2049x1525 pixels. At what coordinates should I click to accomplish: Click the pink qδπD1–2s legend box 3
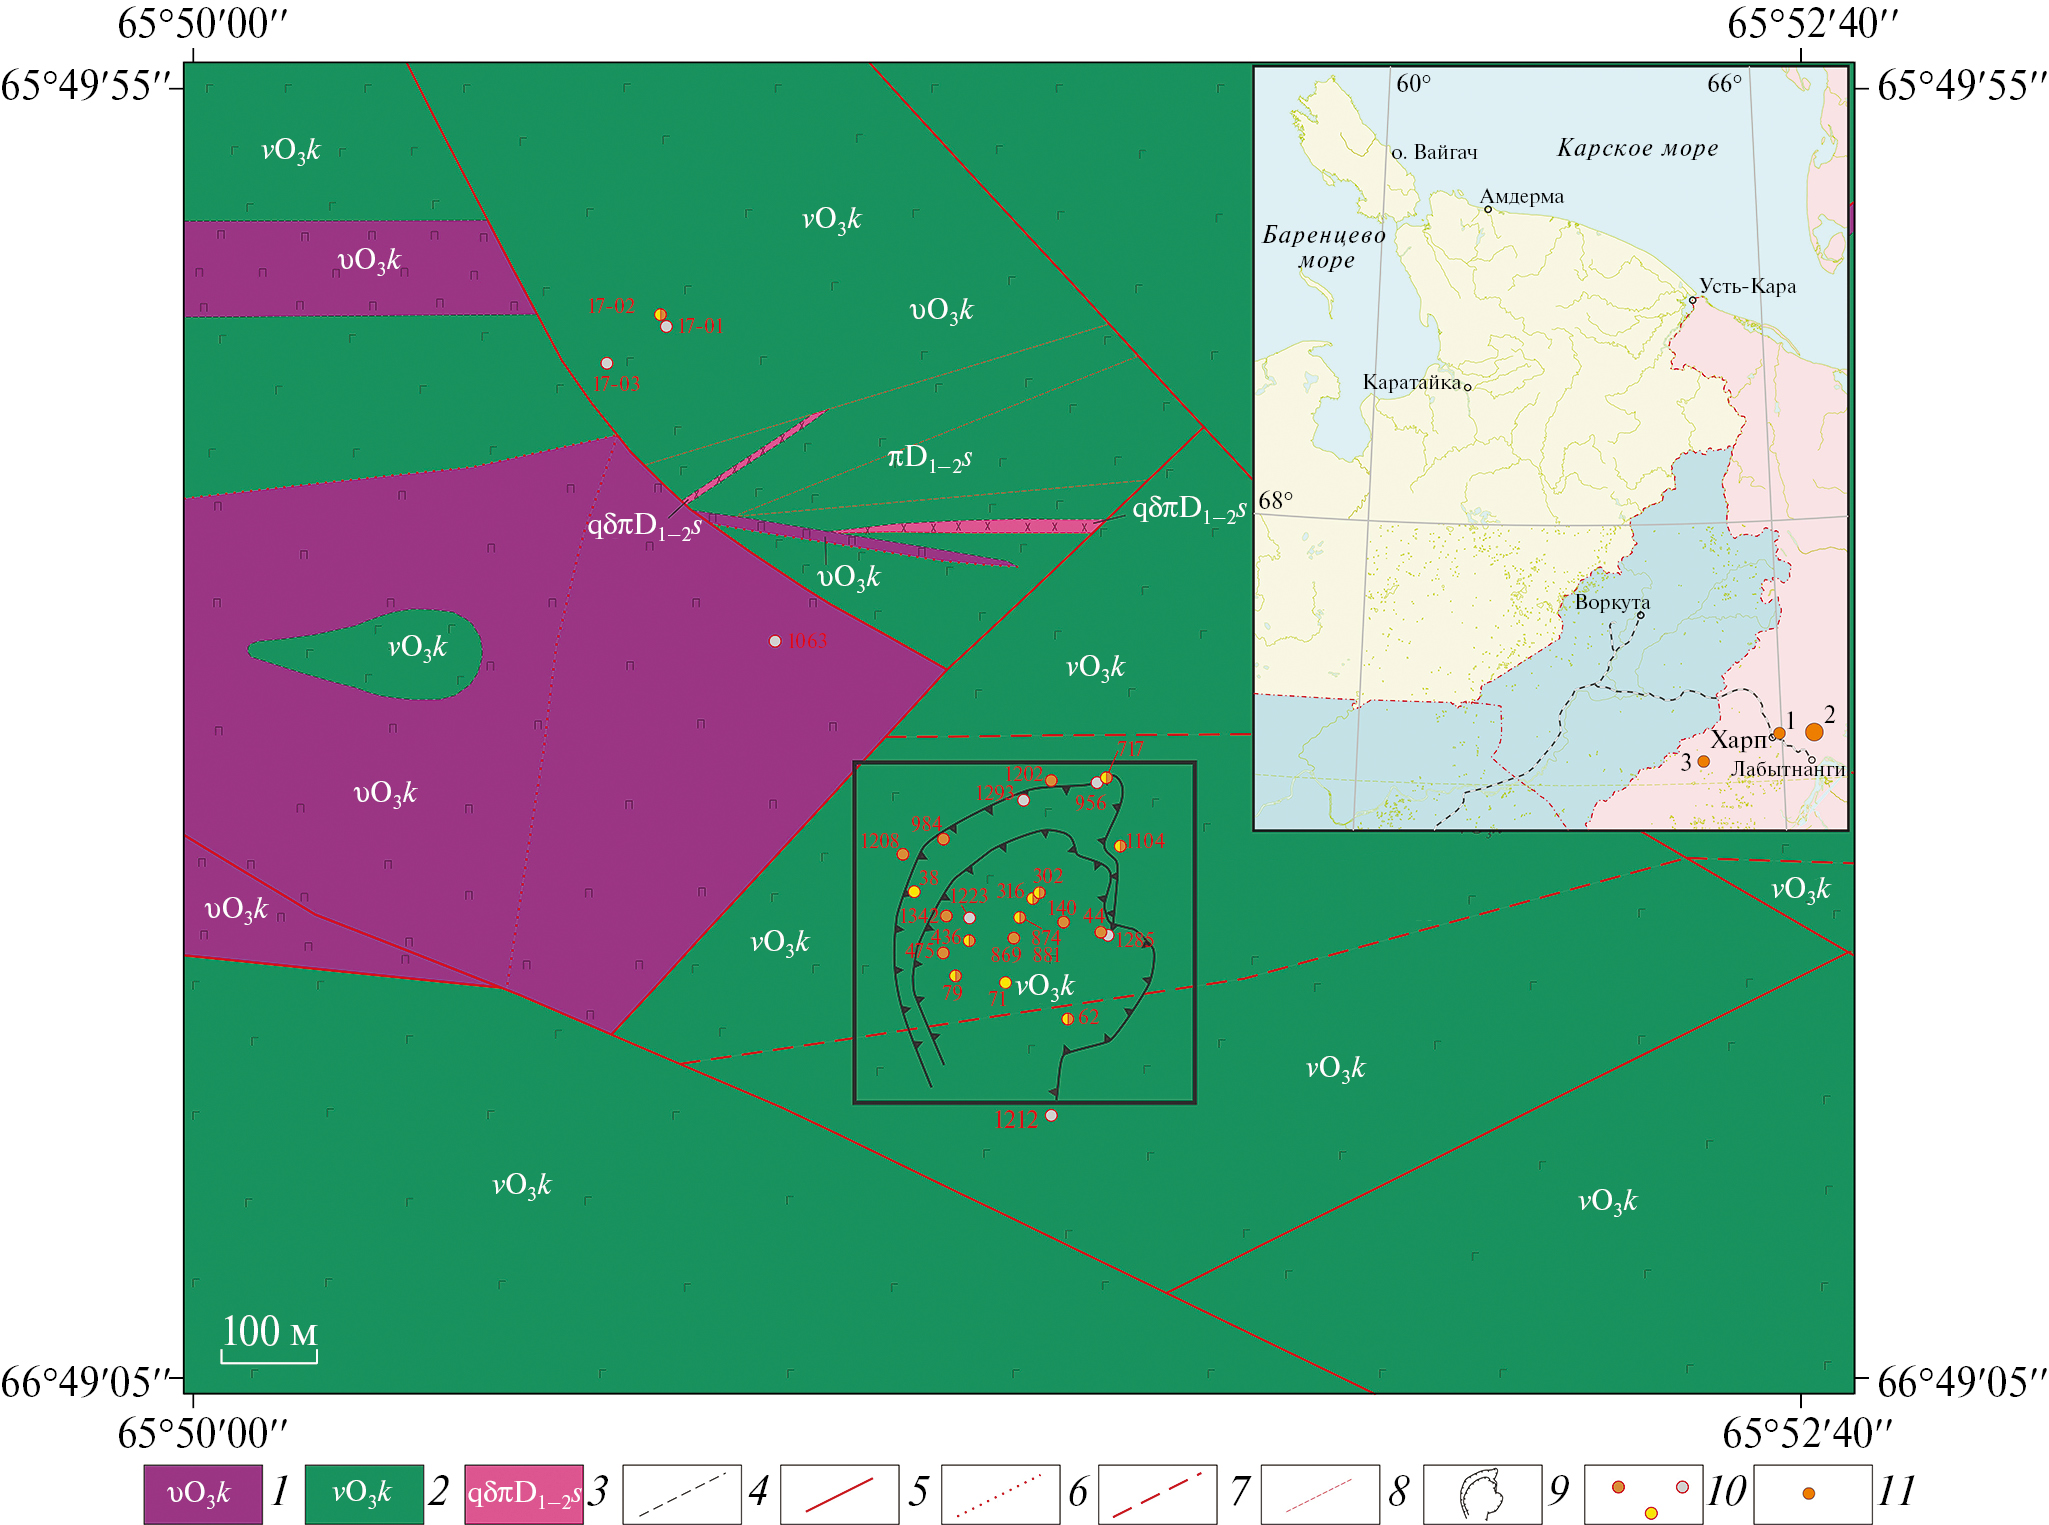point(523,1494)
